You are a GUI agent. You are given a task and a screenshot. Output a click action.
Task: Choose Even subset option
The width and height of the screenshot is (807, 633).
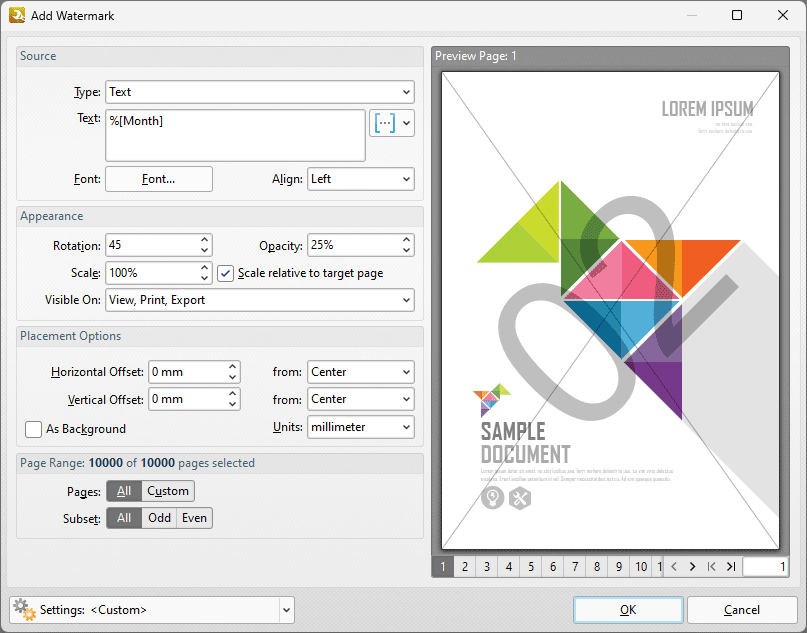(x=194, y=518)
